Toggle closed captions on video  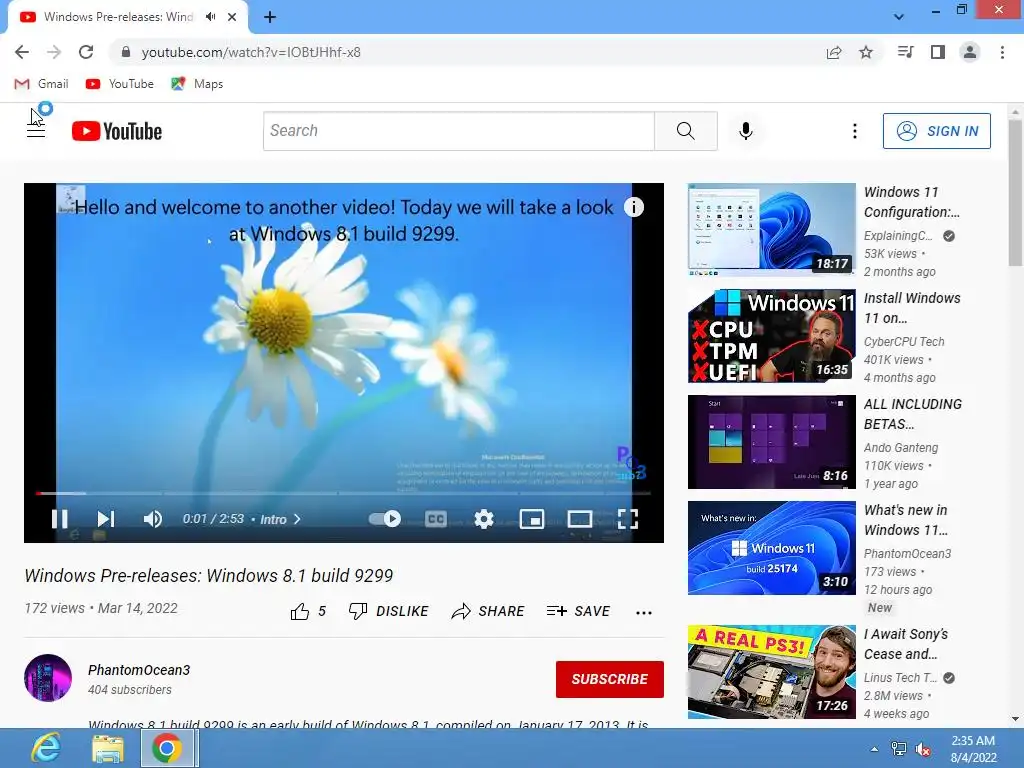click(436, 519)
